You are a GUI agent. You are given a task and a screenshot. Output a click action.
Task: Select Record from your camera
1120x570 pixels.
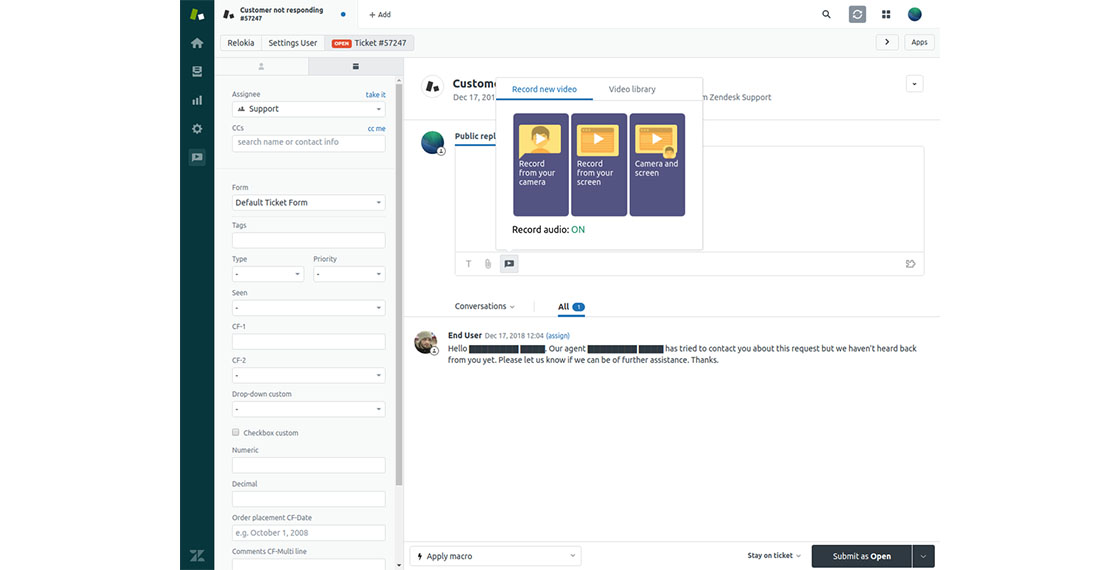(541, 164)
